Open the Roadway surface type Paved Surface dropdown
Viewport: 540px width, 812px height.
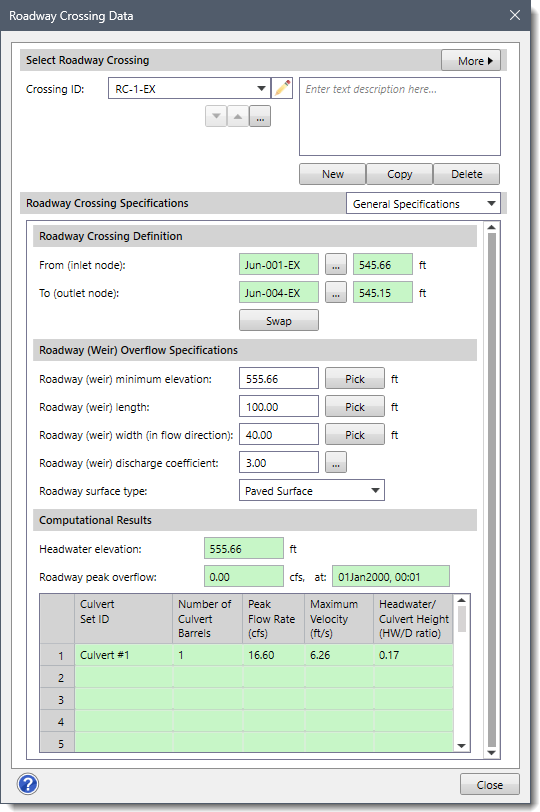click(312, 490)
